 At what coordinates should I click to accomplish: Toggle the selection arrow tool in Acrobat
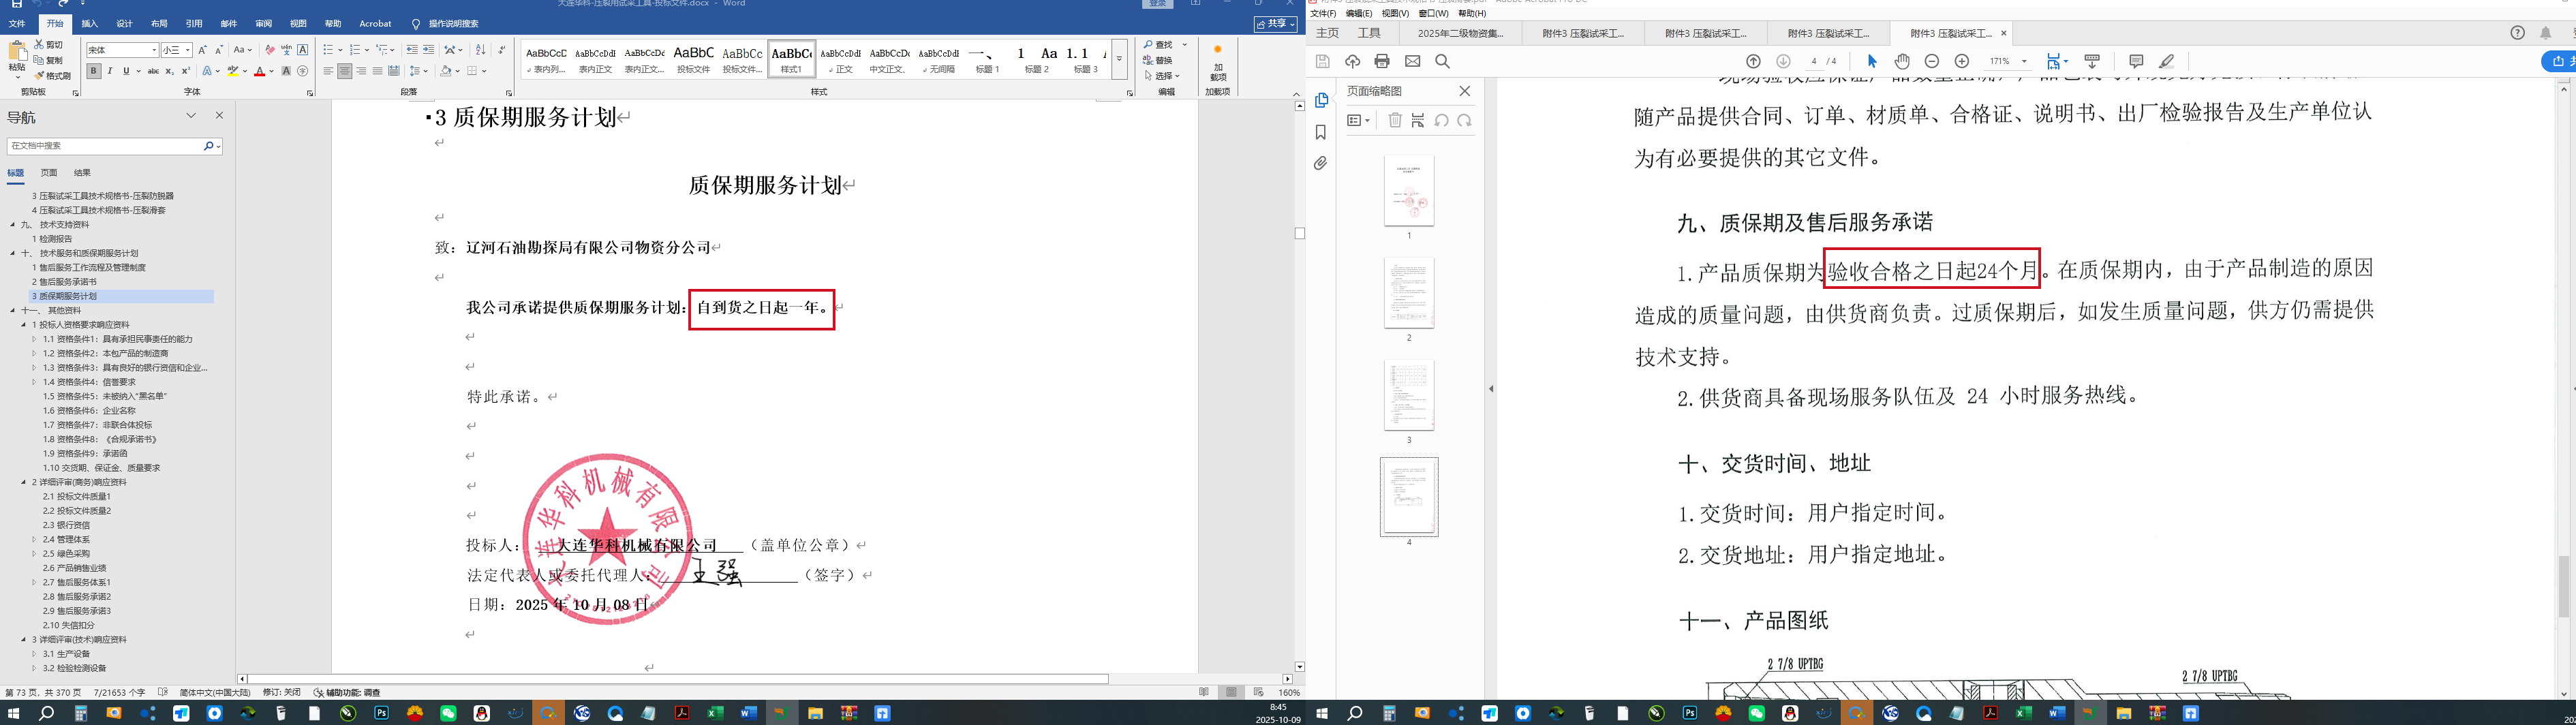click(x=1872, y=61)
